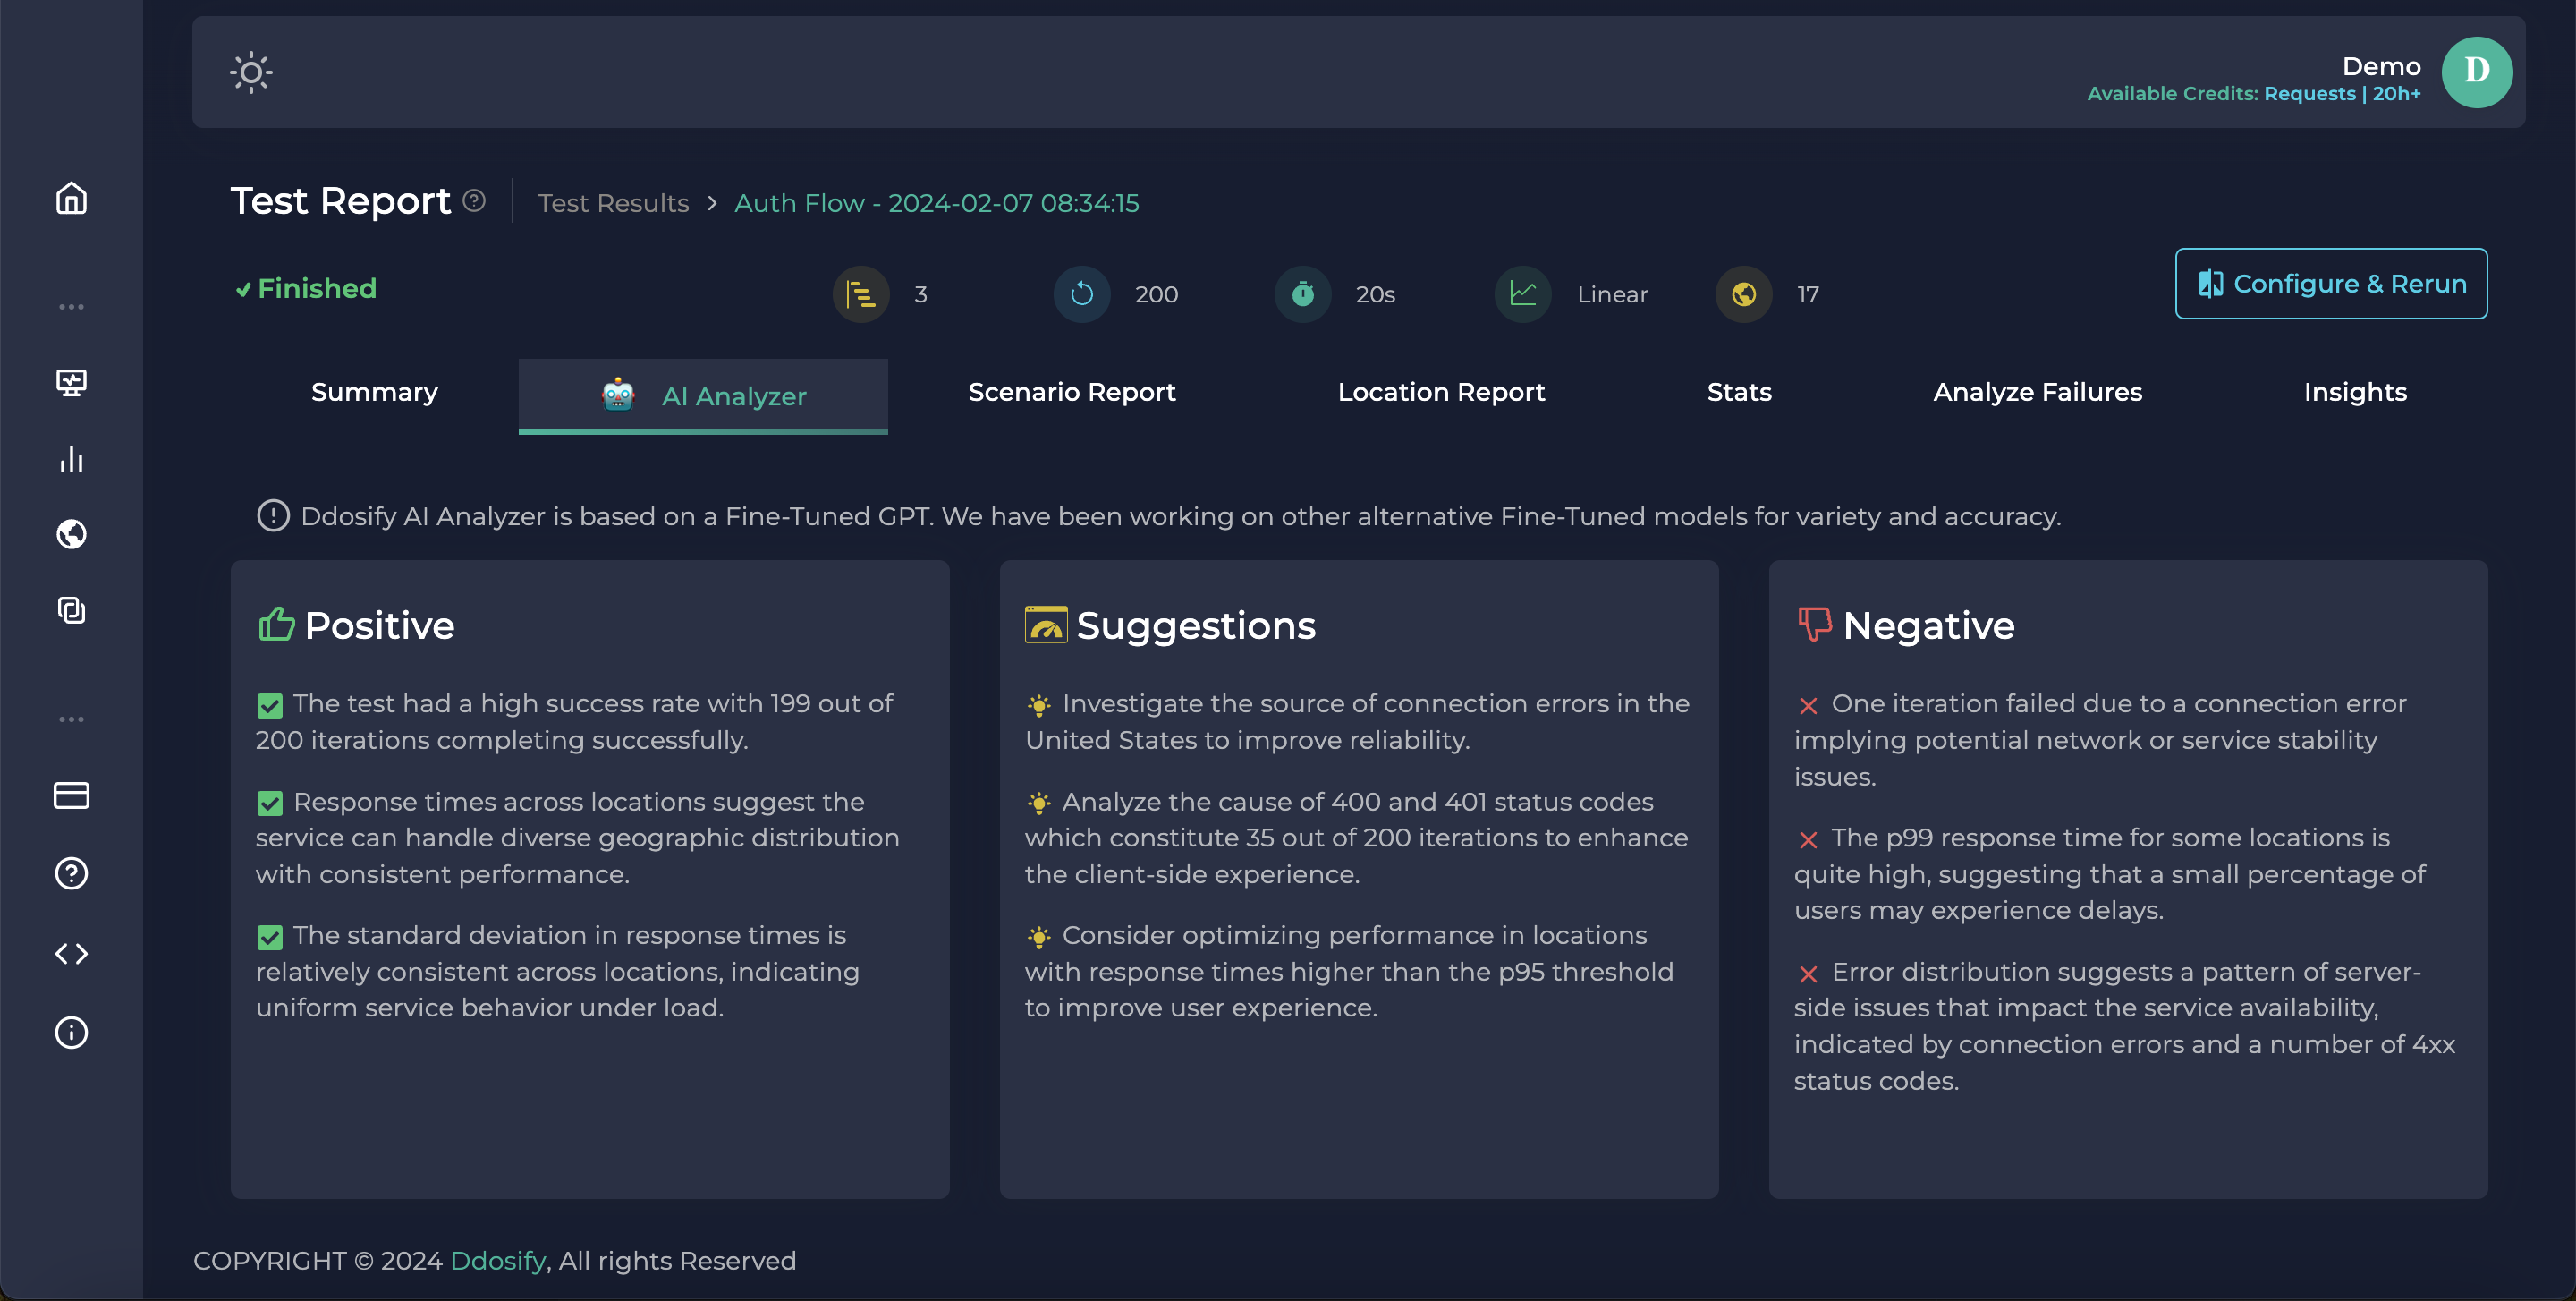Open the Ddosify link in the footer
The height and width of the screenshot is (1301, 2576).
coord(498,1261)
